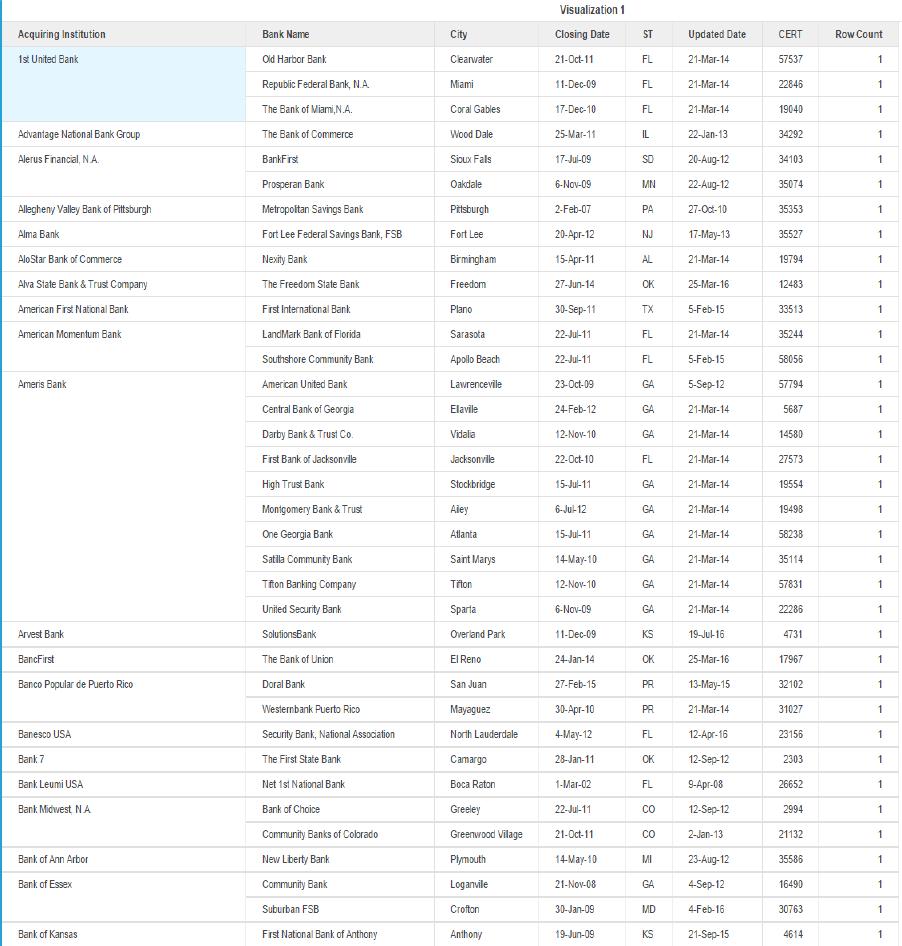902x946 pixels.
Task: Click First International Bank cell
Action: tap(340, 310)
